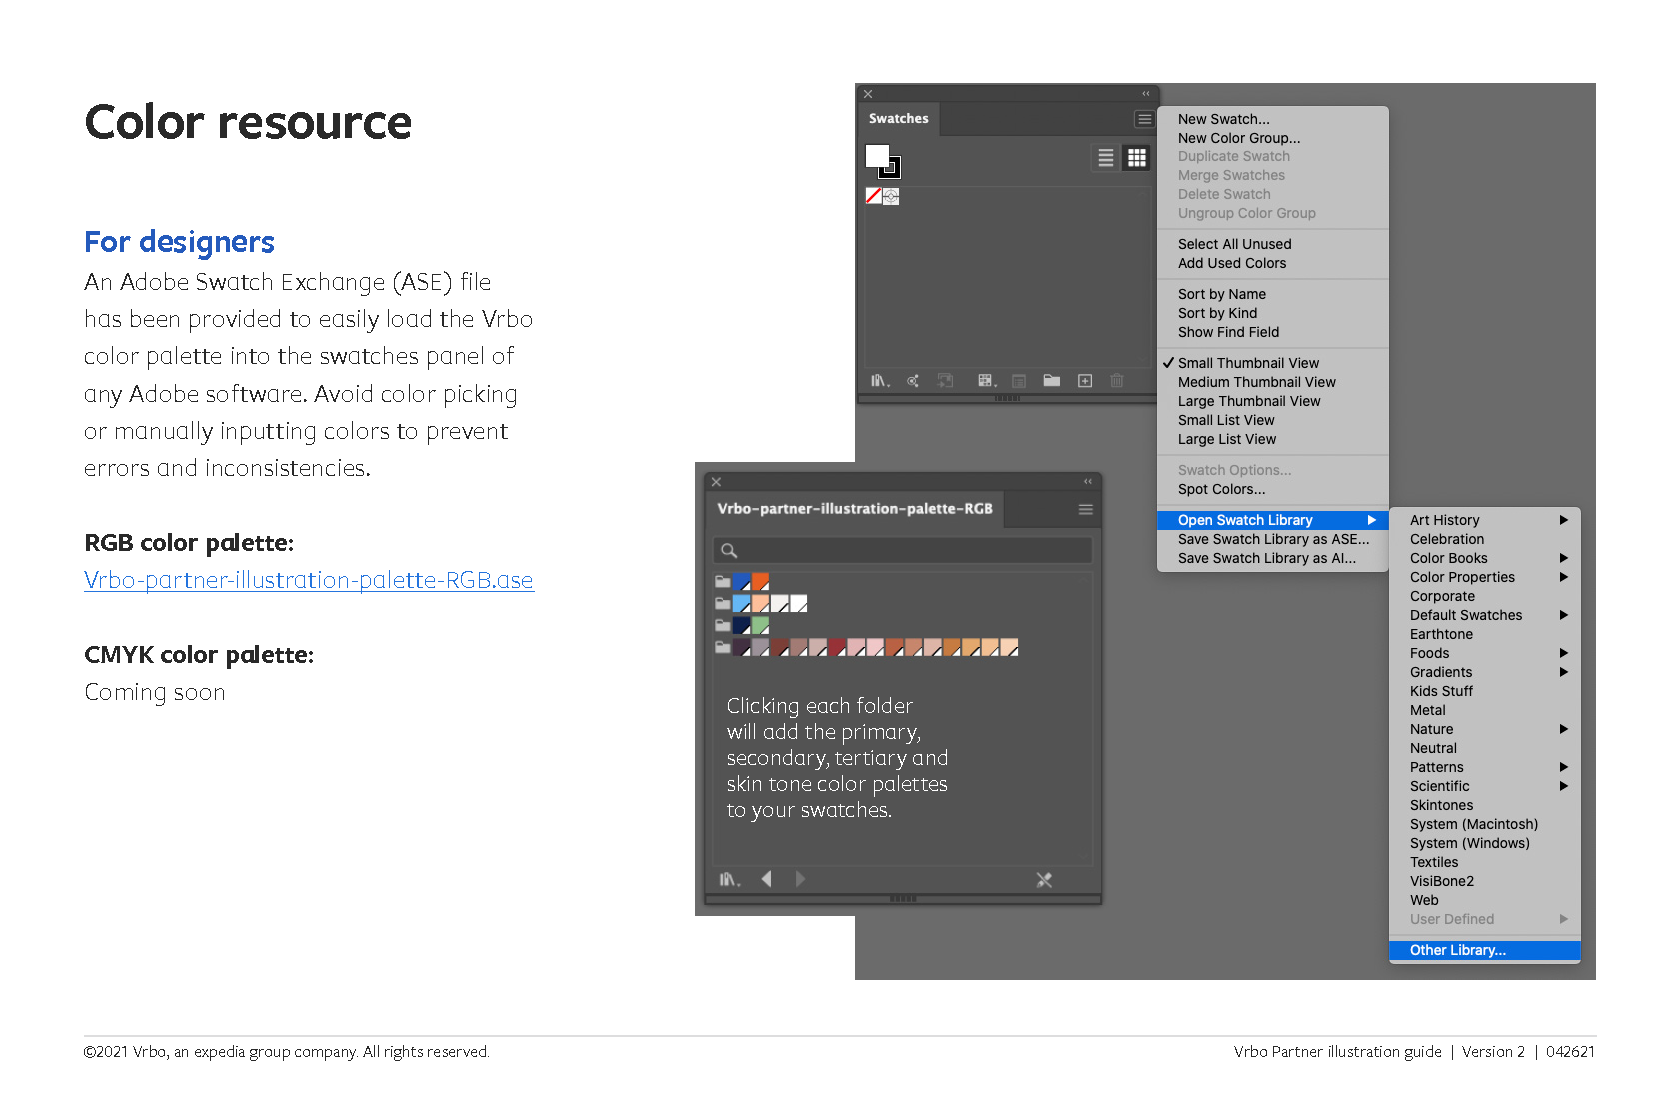The width and height of the screenshot is (1680, 1120).
Task: Load next swatch library arrow
Action: [x=800, y=879]
